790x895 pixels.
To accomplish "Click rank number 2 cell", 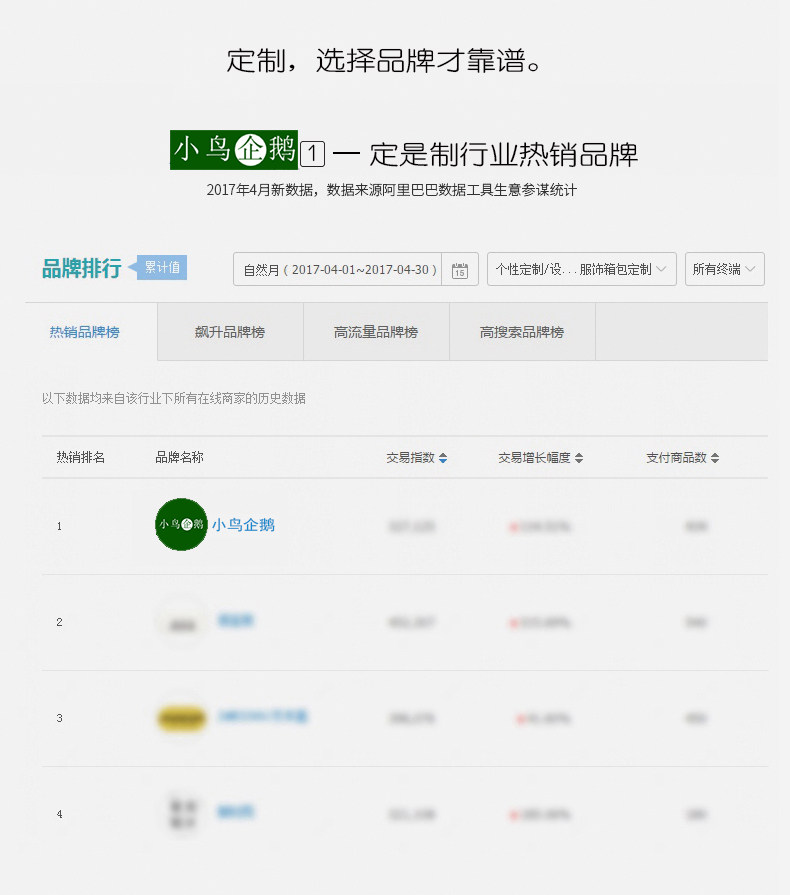I will (59, 622).
